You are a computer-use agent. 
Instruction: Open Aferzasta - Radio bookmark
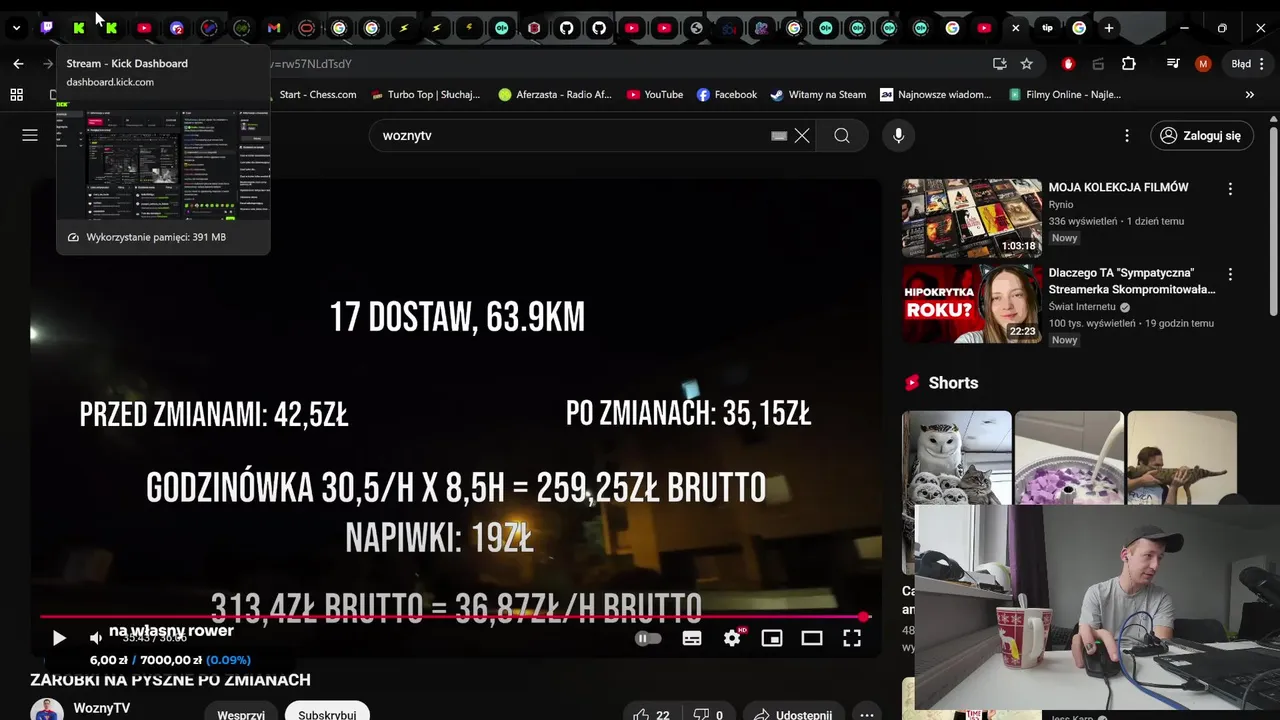(x=555, y=95)
